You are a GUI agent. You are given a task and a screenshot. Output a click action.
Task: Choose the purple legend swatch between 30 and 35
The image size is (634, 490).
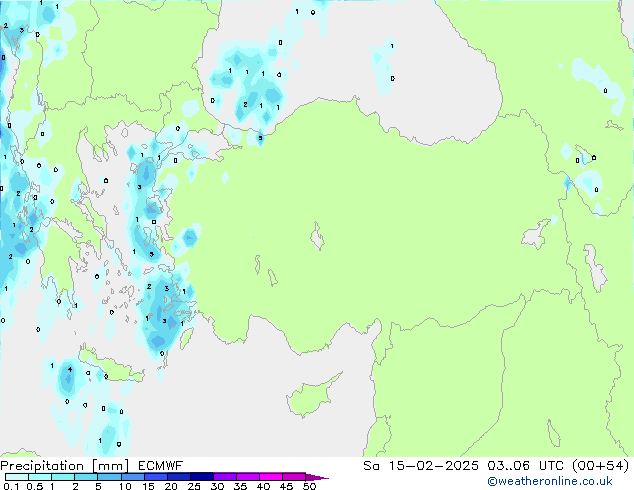(224, 477)
